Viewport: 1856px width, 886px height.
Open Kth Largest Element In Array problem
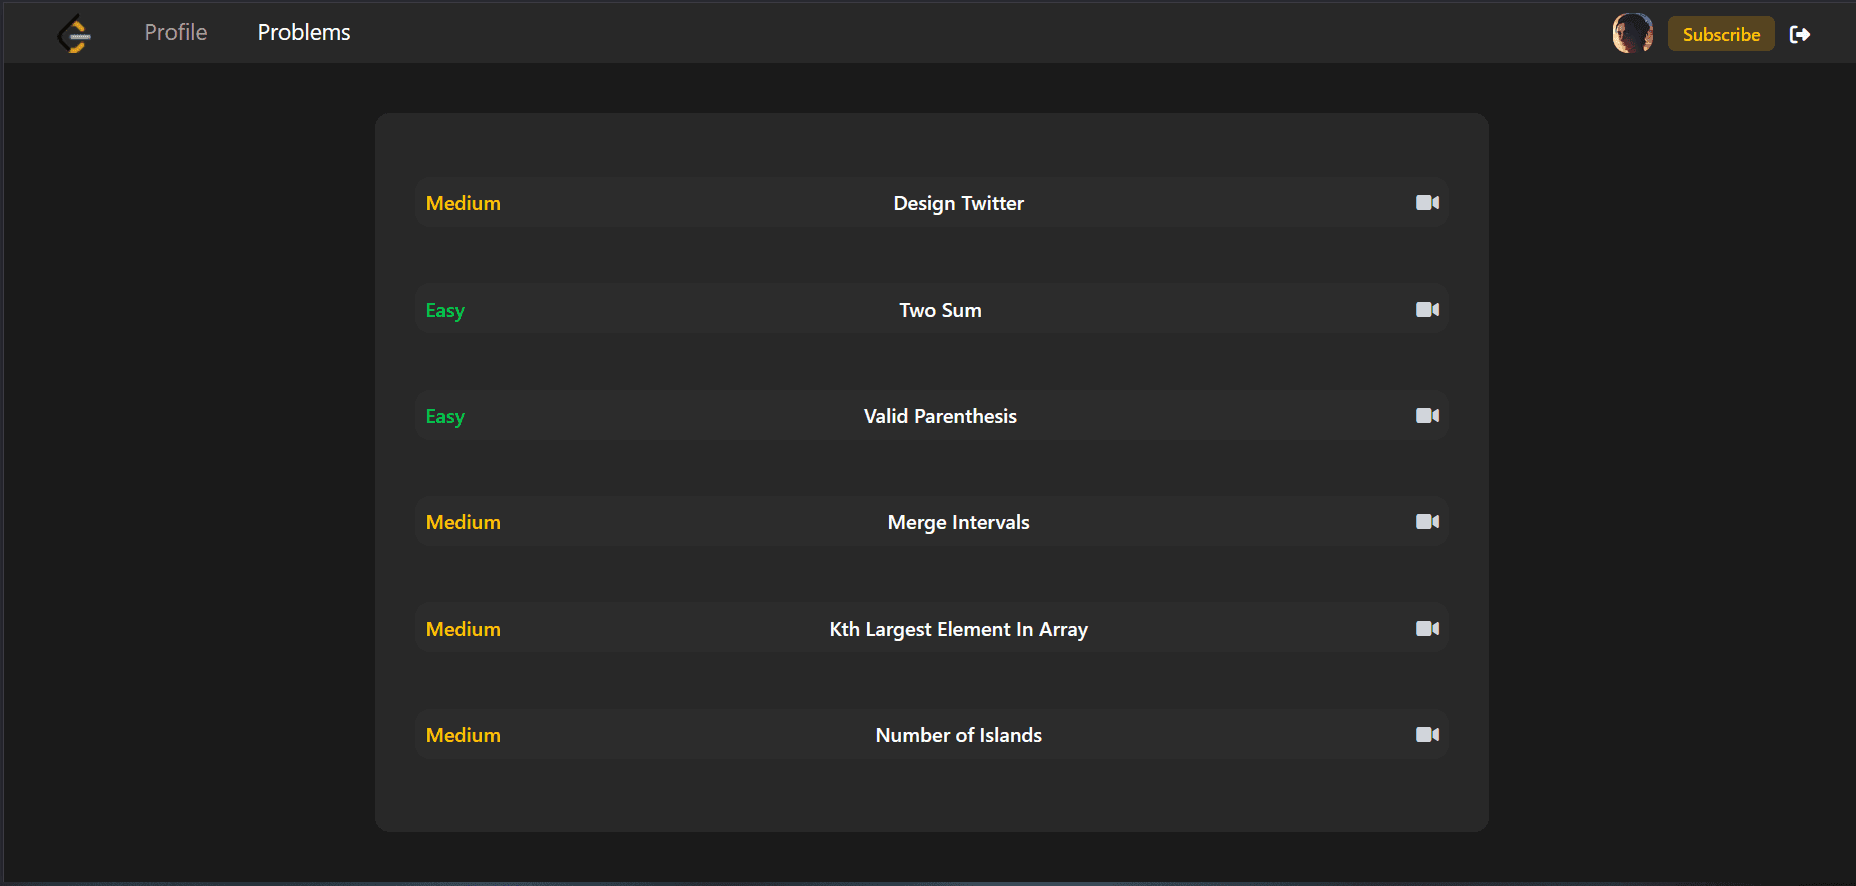pos(958,629)
